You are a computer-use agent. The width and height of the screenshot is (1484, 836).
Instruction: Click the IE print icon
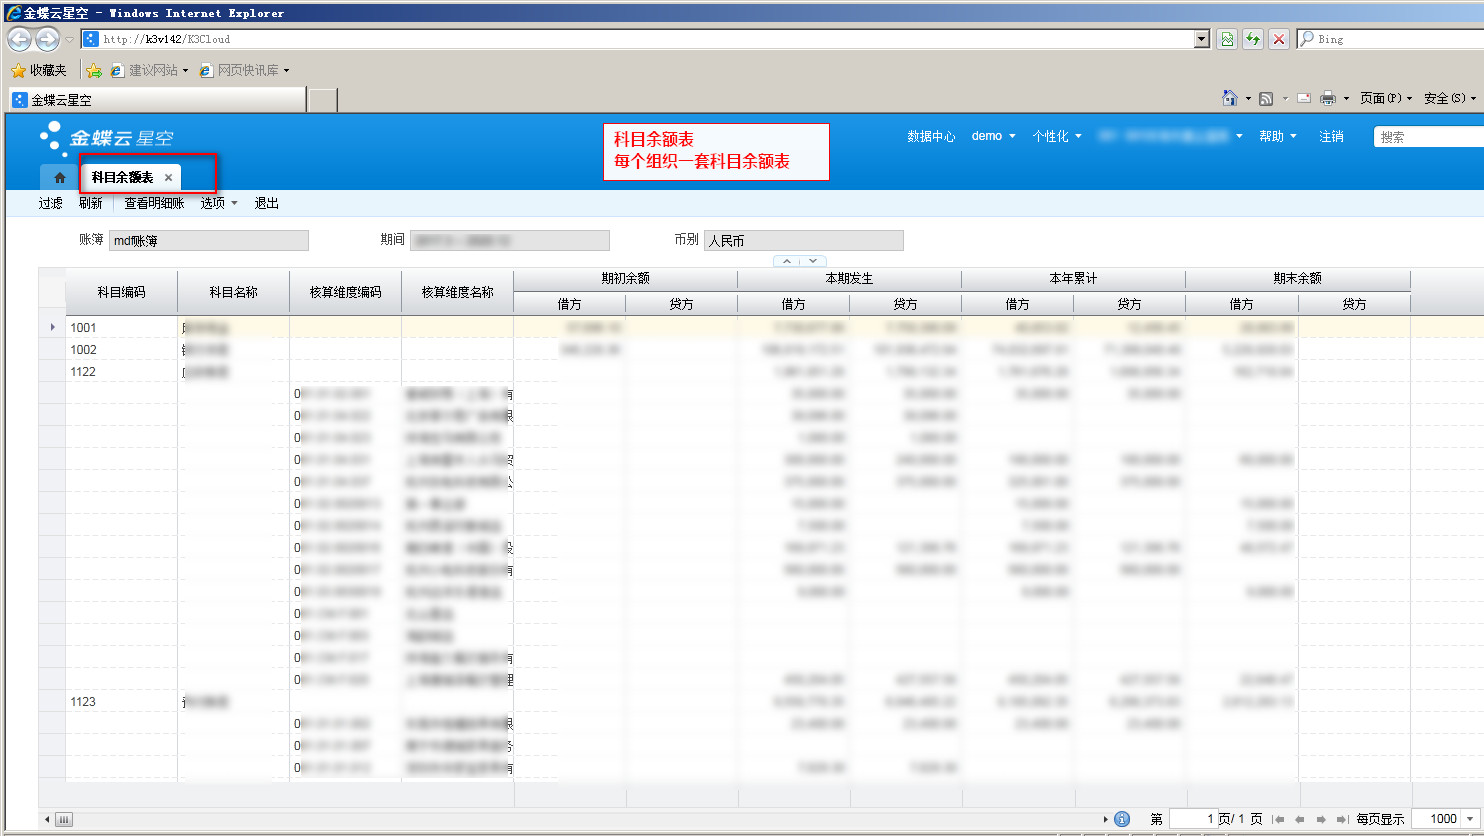tap(1328, 98)
